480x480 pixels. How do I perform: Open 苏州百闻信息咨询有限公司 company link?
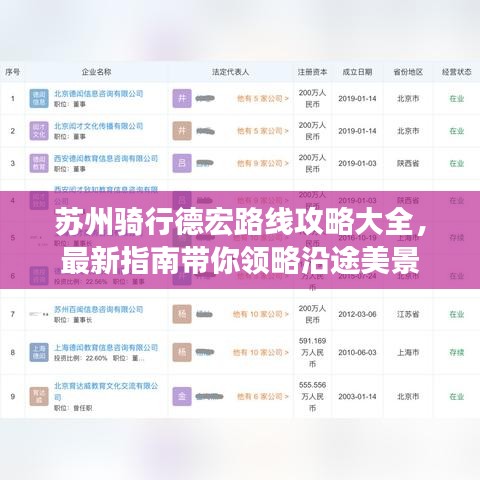pyautogui.click(x=99, y=309)
